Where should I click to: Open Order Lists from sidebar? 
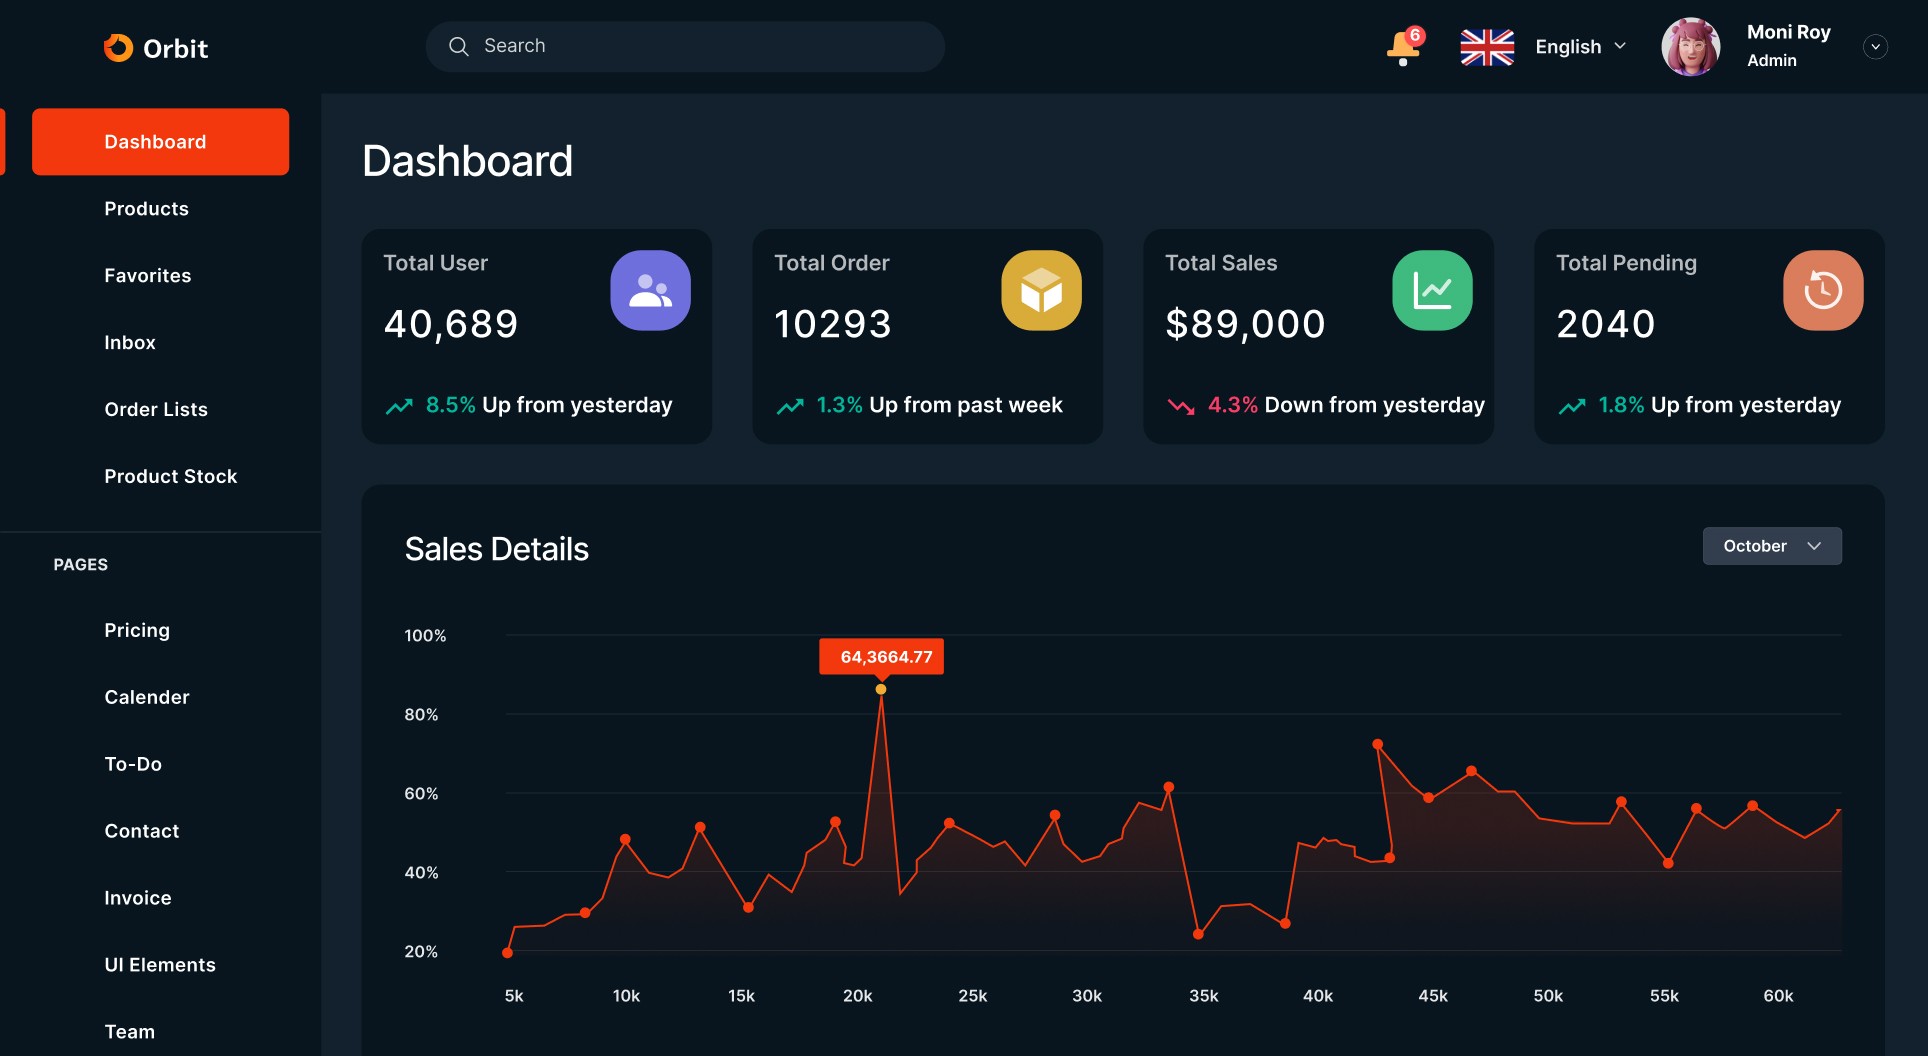[156, 409]
